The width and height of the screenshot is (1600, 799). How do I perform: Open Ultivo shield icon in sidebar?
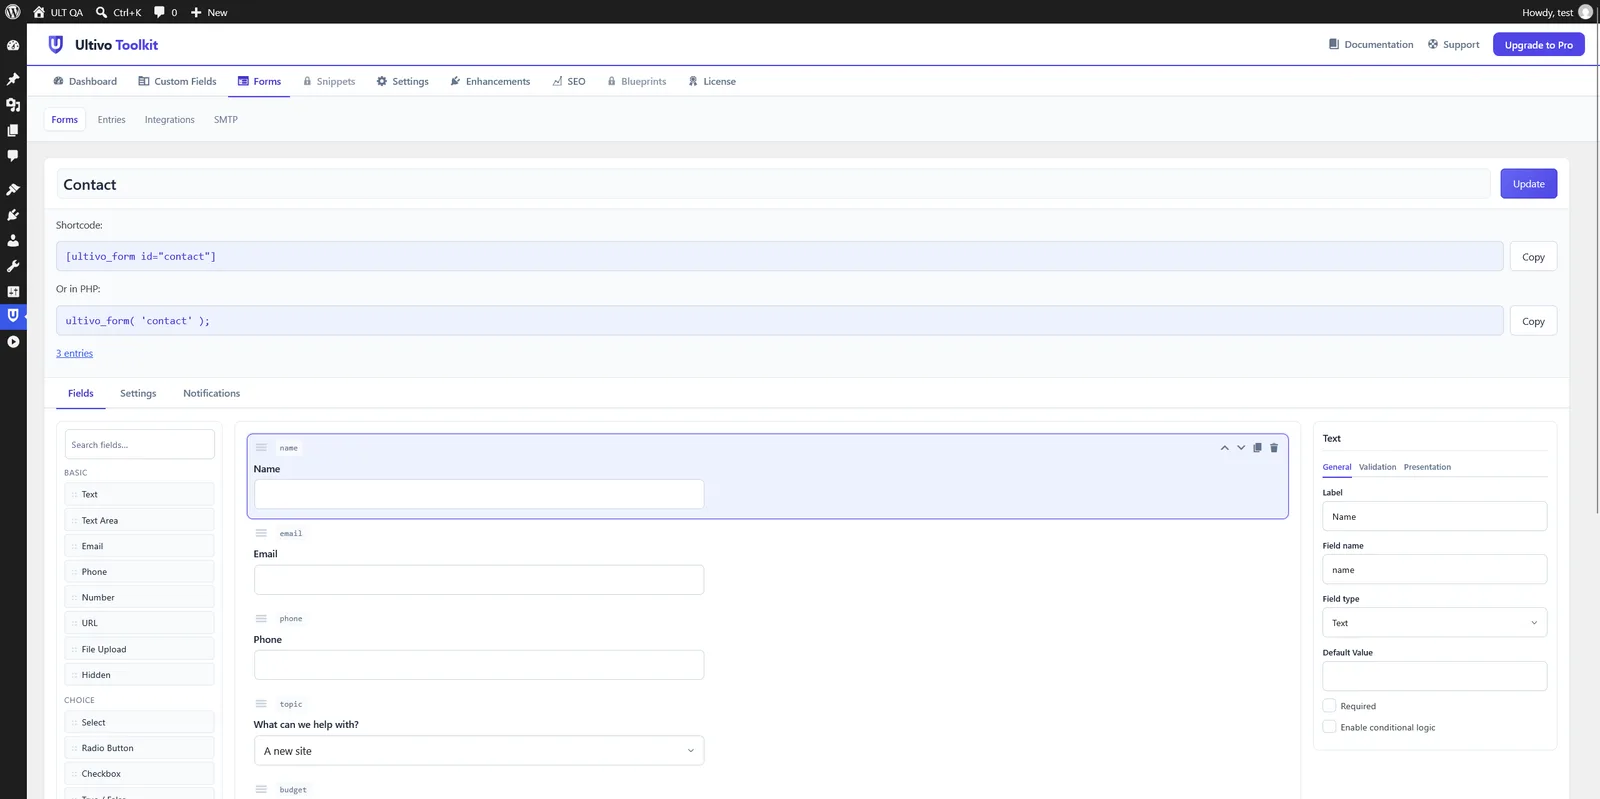13,315
